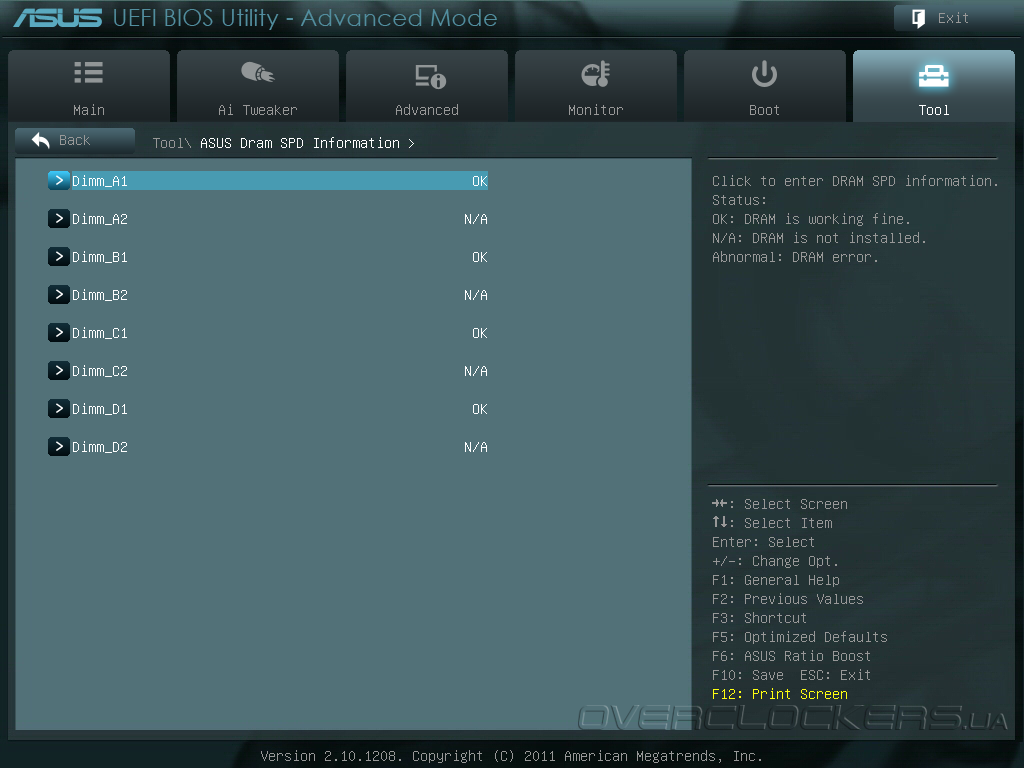Select the Dimm_D2 row label
Screen dimensions: 1024x768
point(100,447)
